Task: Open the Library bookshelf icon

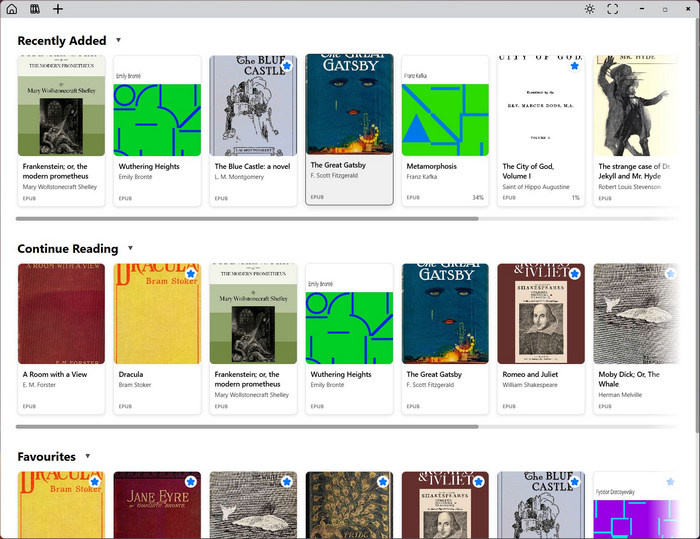Action: (x=35, y=9)
